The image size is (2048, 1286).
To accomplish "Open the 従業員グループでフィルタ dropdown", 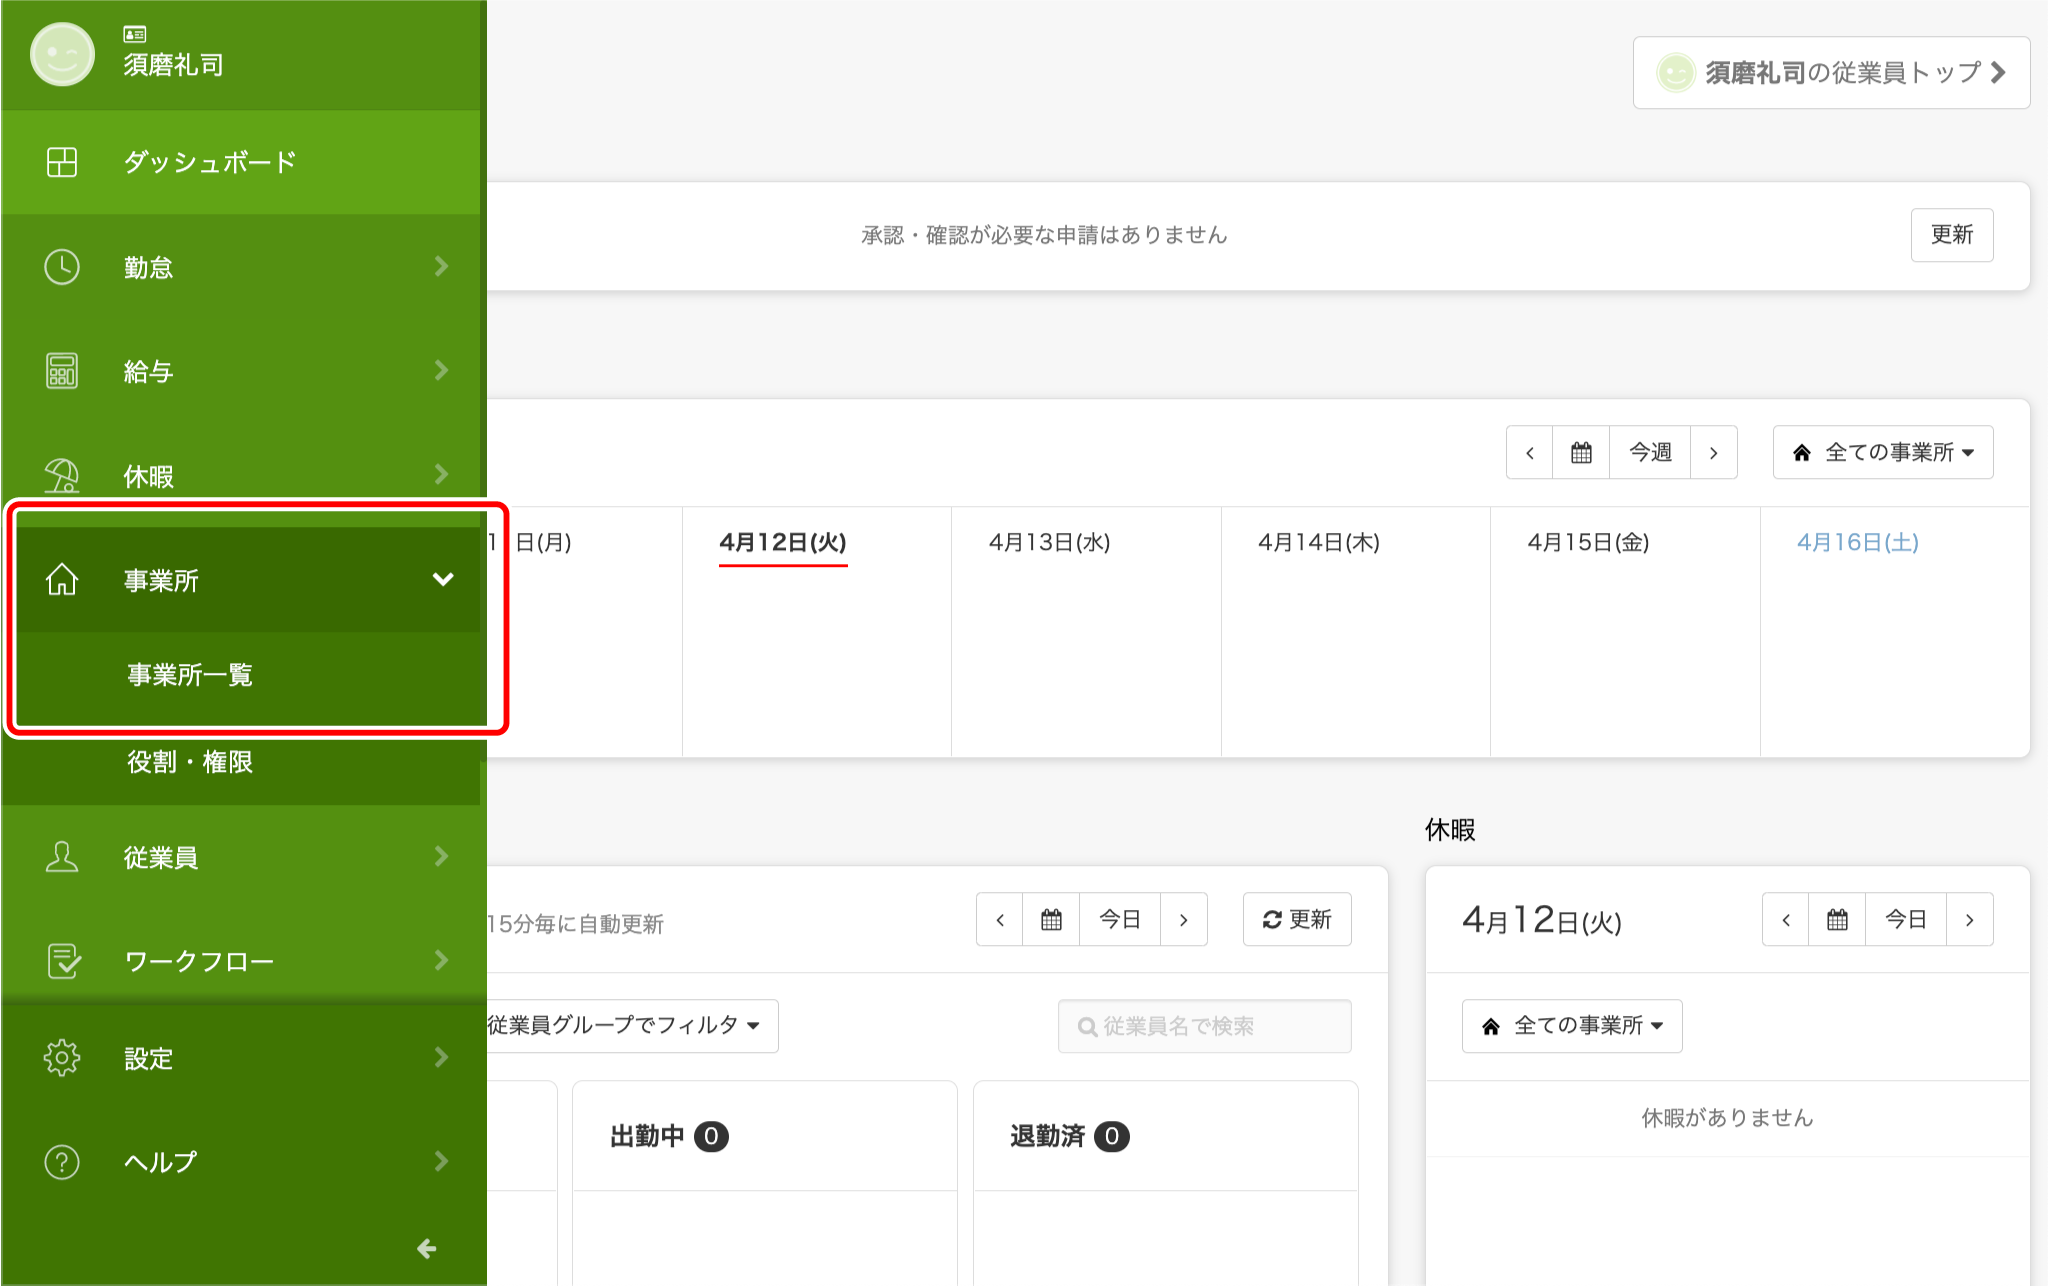I will (632, 1025).
